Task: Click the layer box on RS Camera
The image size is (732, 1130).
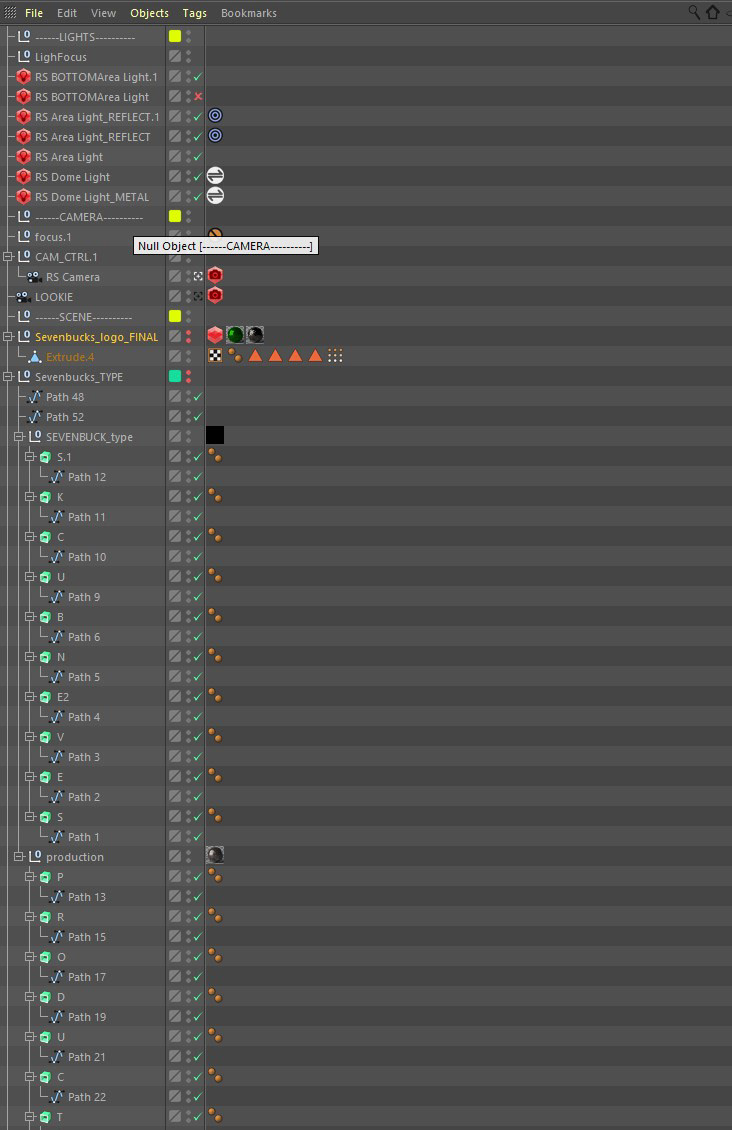Action: tap(175, 275)
